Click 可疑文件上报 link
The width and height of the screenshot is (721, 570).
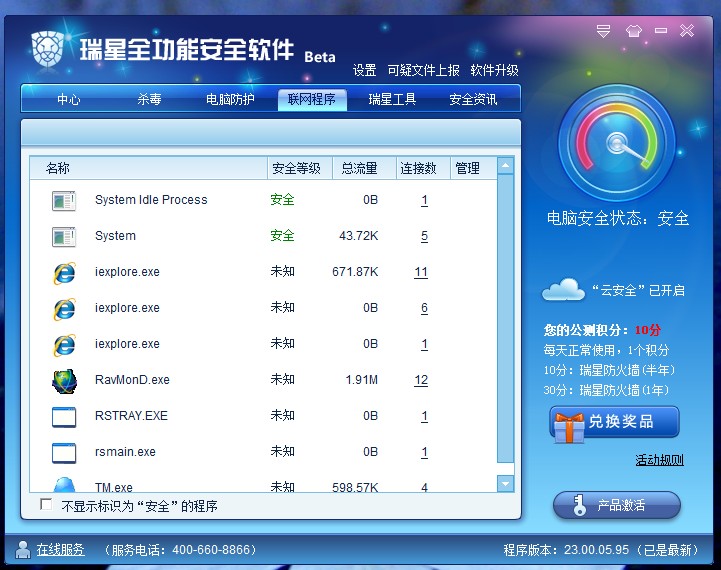click(423, 70)
